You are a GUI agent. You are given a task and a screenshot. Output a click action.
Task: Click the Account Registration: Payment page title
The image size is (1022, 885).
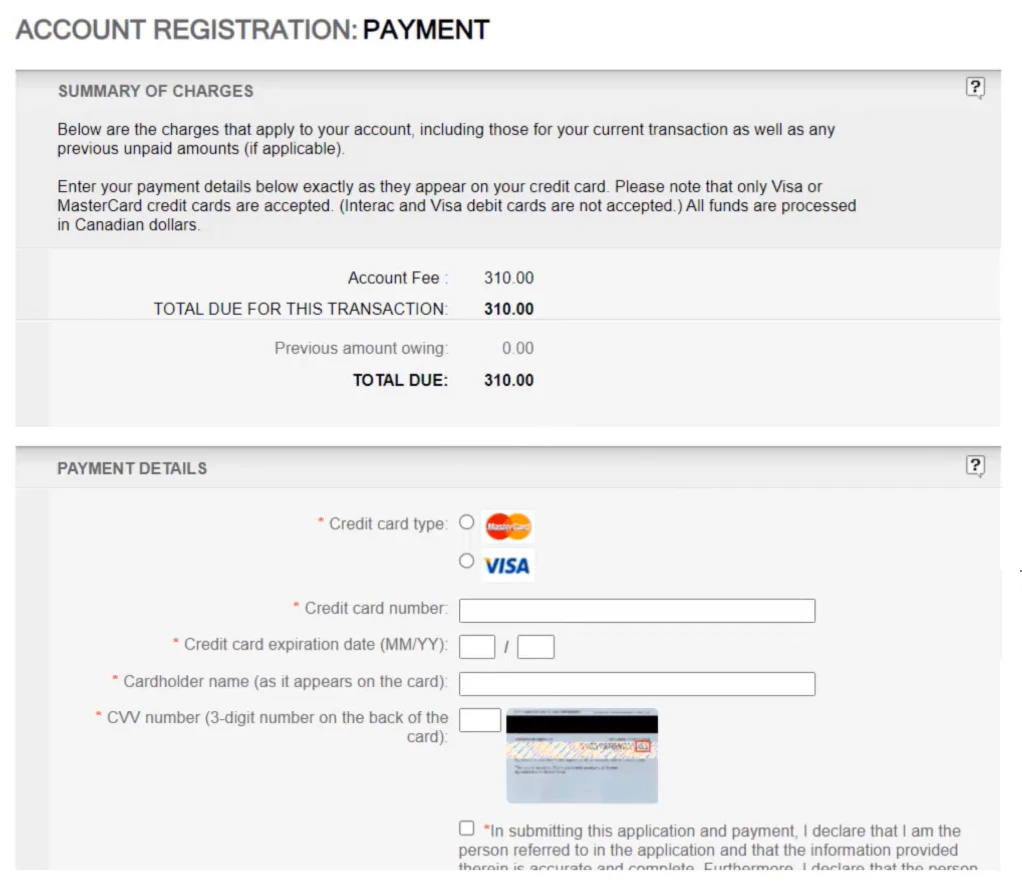[253, 30]
